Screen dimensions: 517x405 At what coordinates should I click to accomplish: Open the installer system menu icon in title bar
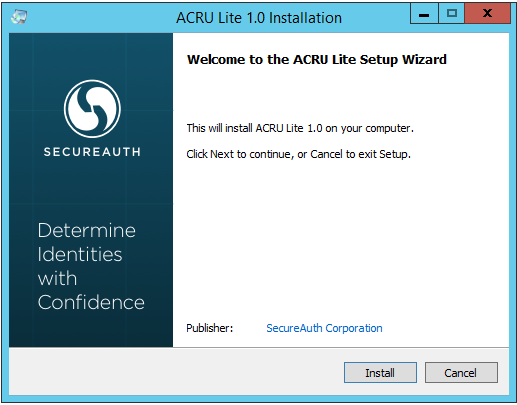point(19,17)
